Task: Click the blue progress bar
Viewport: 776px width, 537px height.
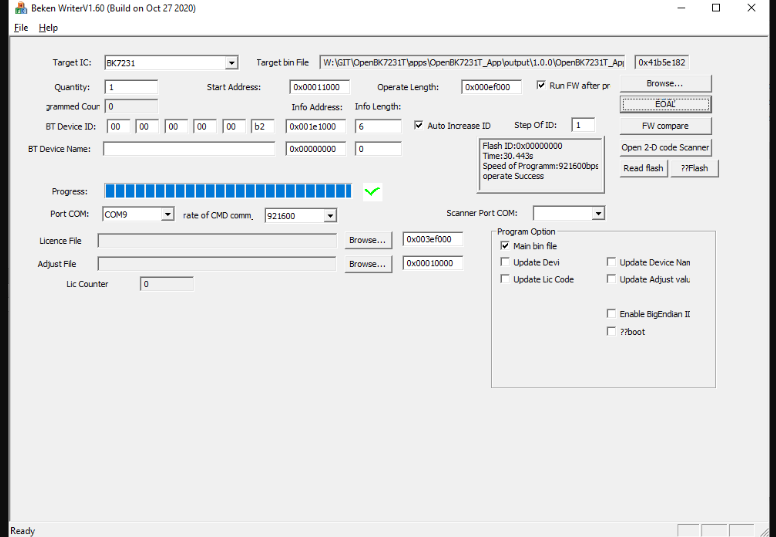Action: coord(228,191)
